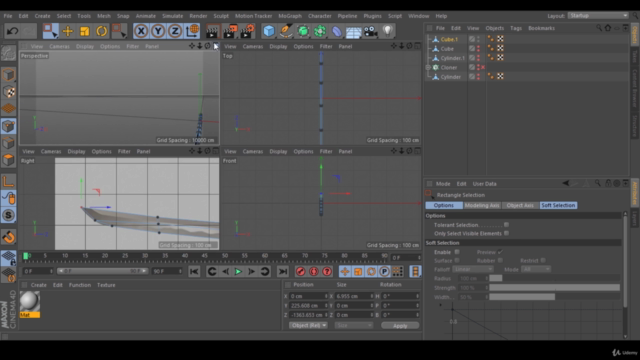The height and width of the screenshot is (360, 640).
Task: Click the Record Active Objects button
Action: click(x=300, y=271)
